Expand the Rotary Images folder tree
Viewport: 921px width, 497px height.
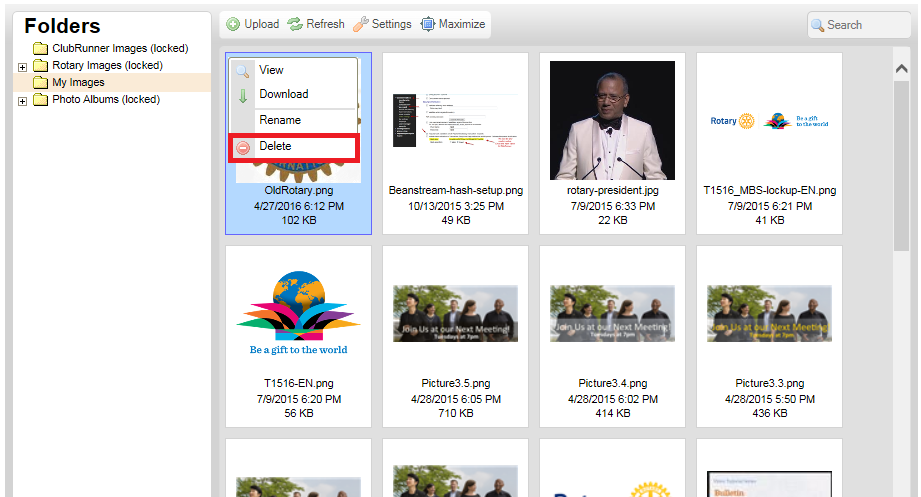click(x=23, y=66)
